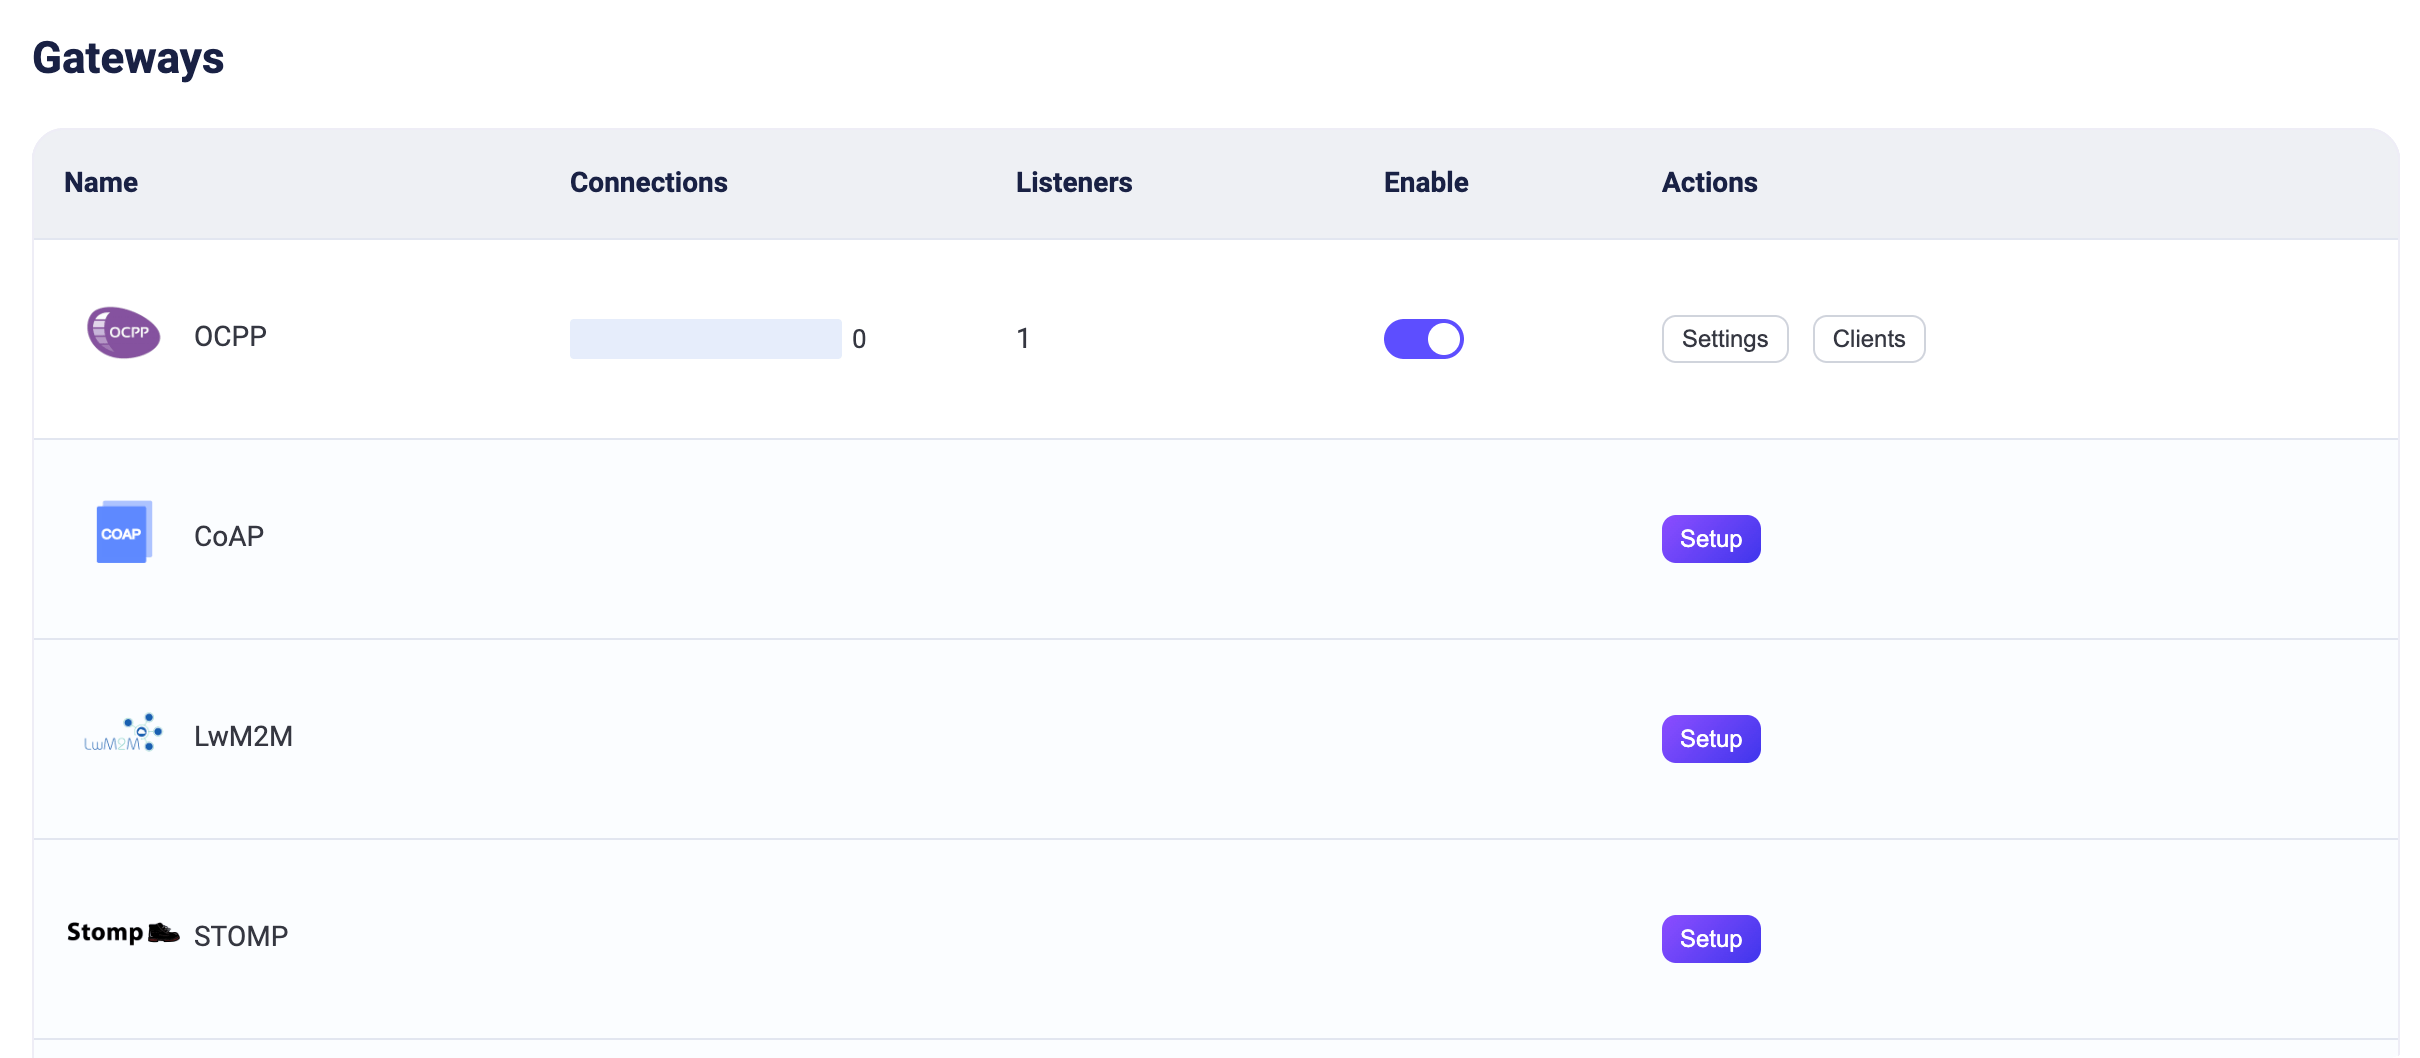
Task: Click the CoAP gateway logo icon
Action: [124, 533]
